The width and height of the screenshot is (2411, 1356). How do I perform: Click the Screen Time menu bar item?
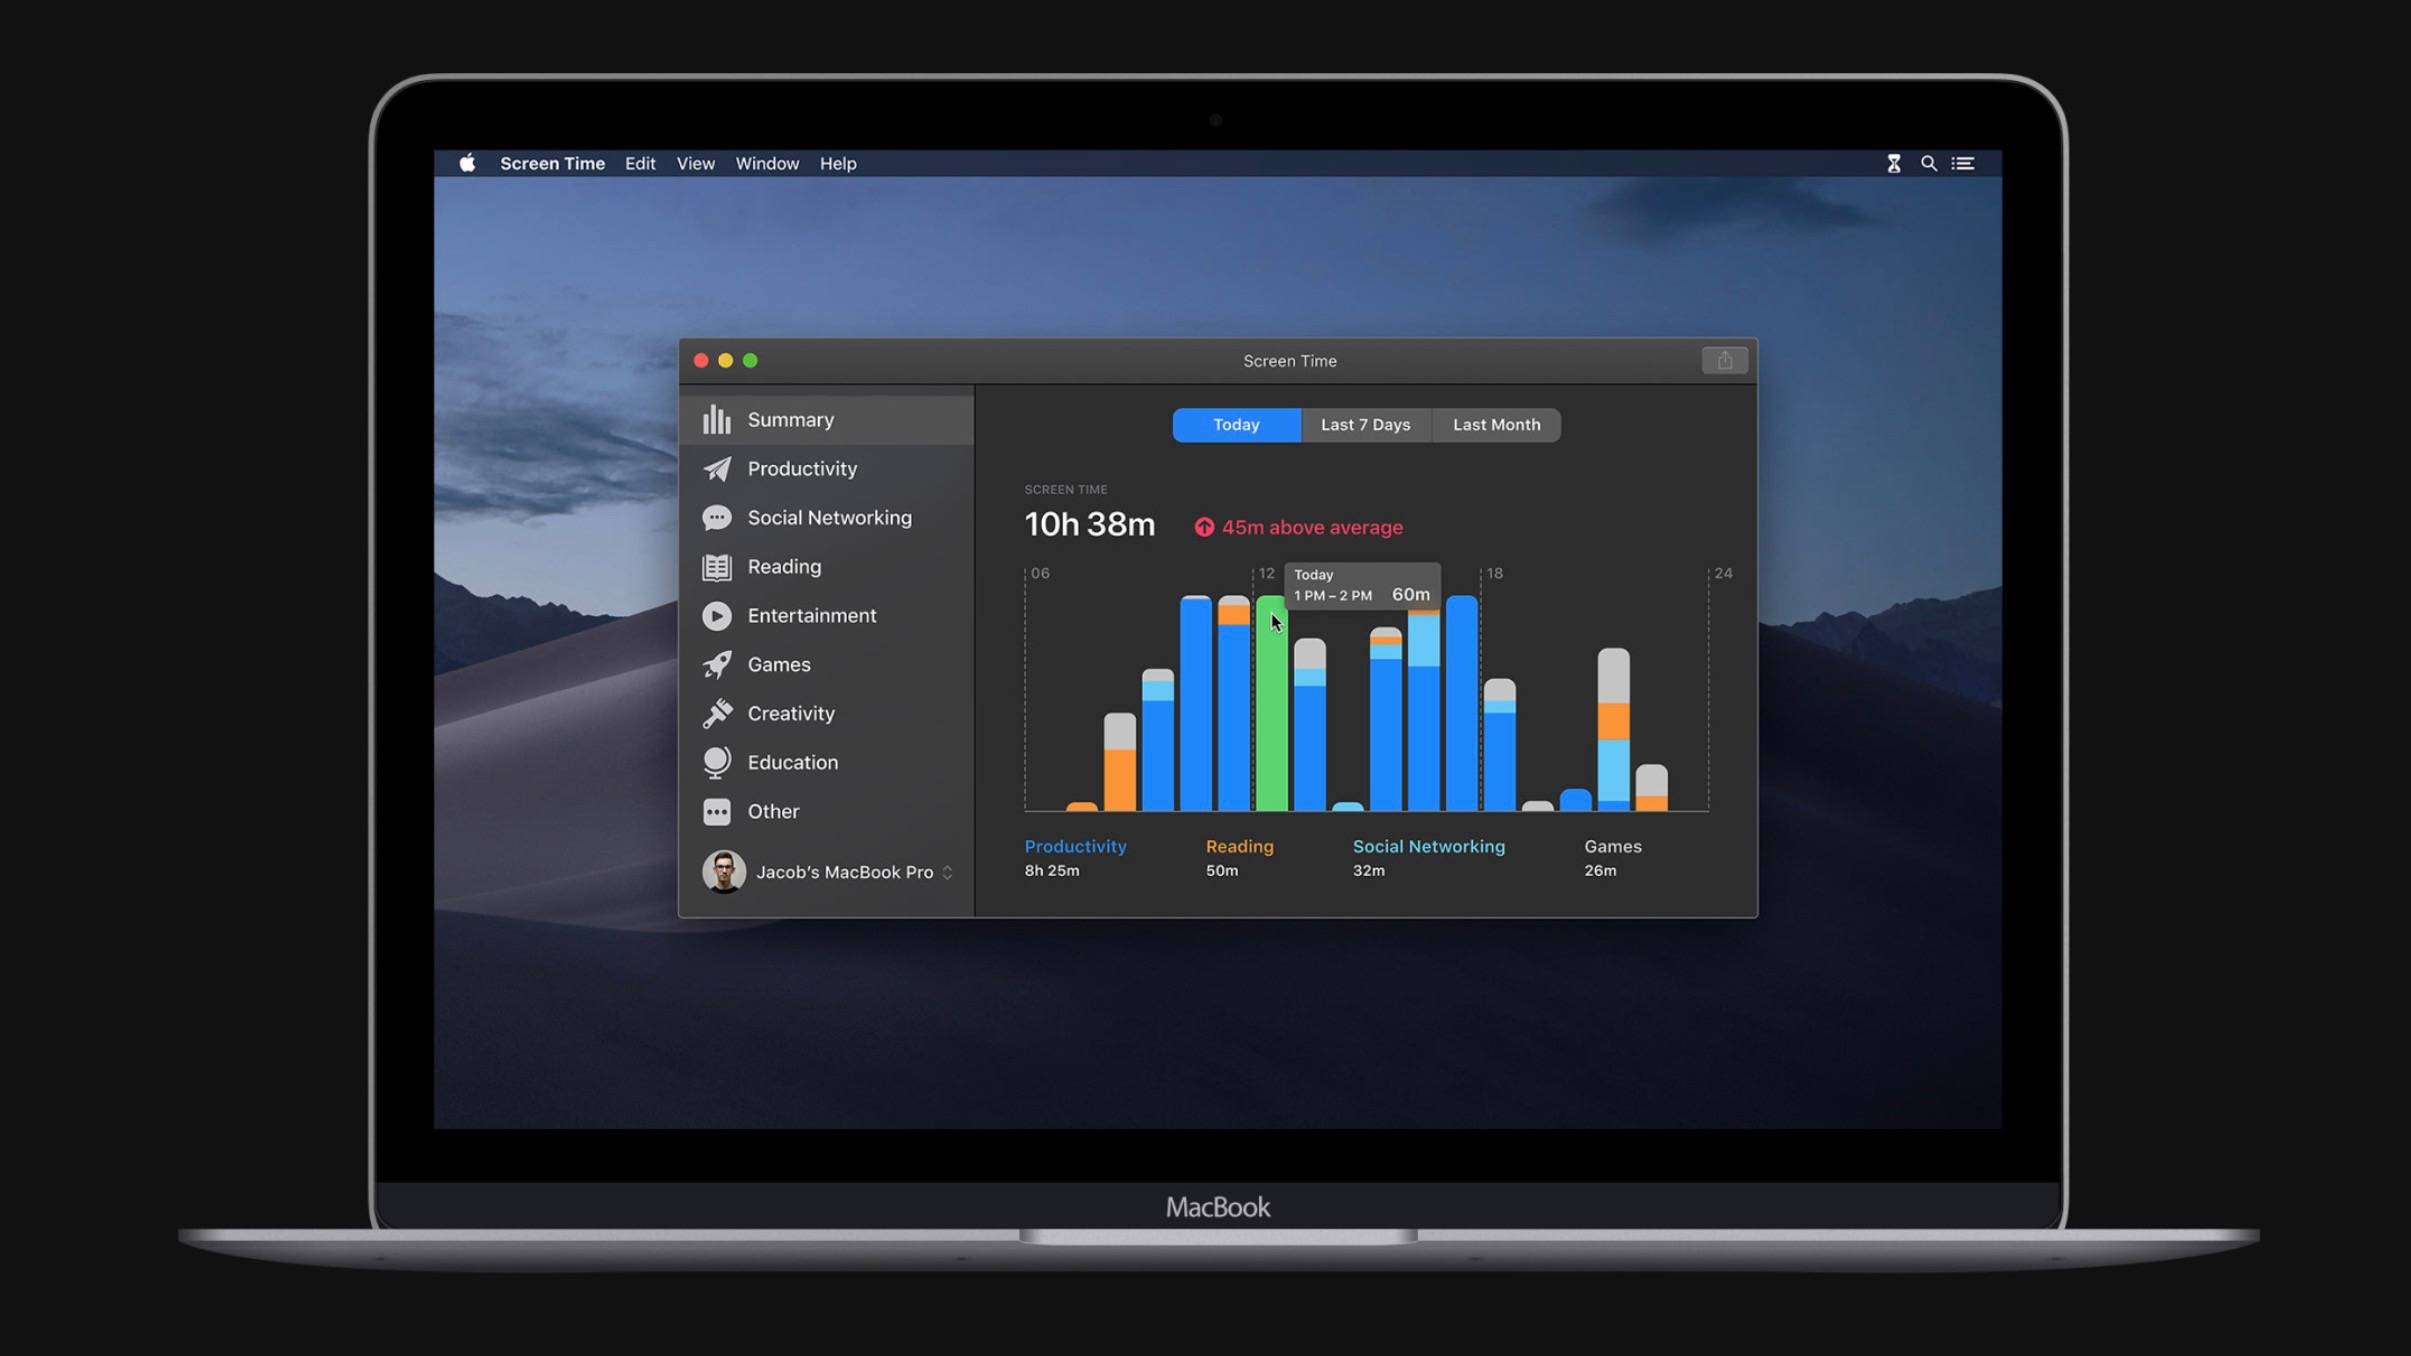click(551, 162)
